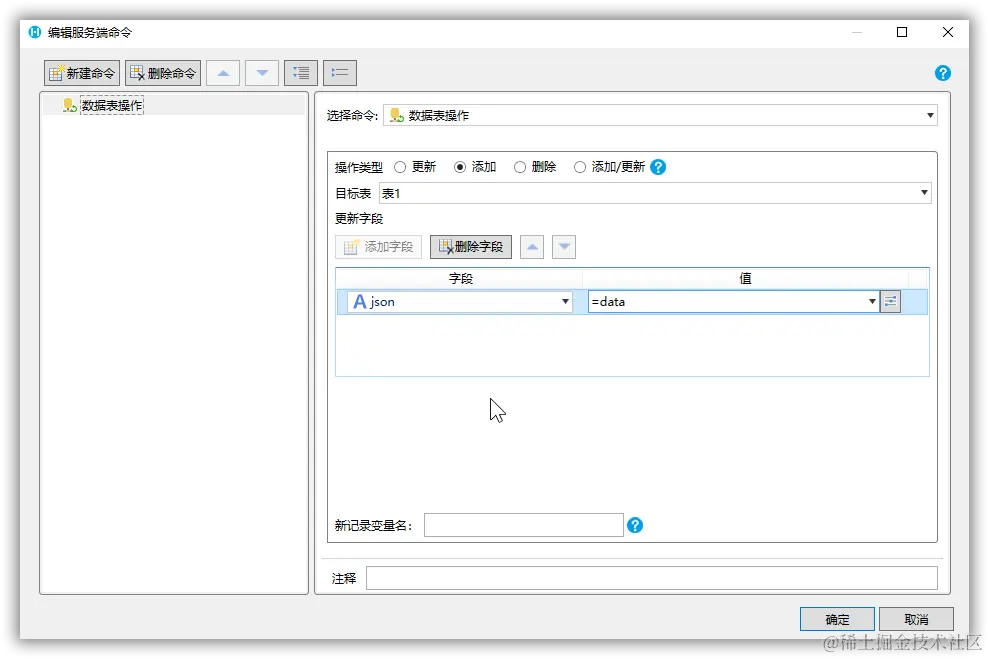Screen dimensions: 989x659
Task: Click the 值 column header
Action: click(x=745, y=278)
